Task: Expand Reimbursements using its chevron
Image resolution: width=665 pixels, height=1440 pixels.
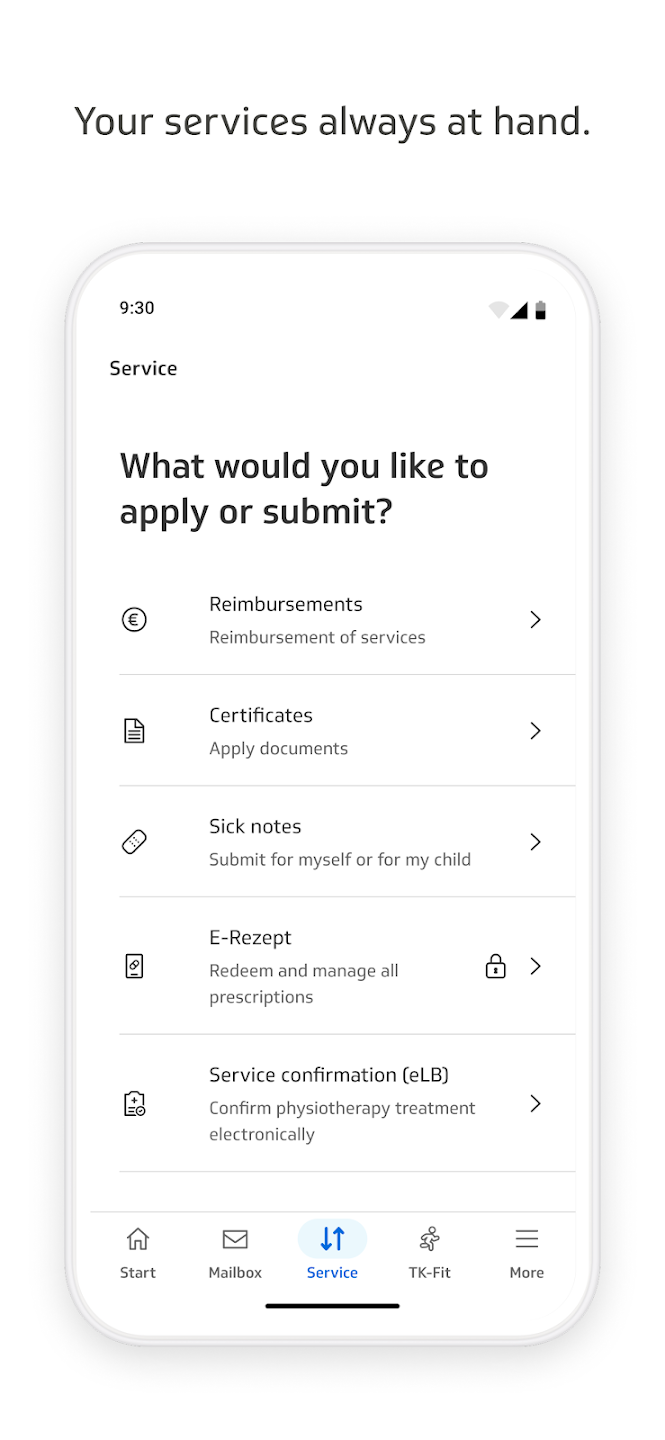Action: coord(536,620)
